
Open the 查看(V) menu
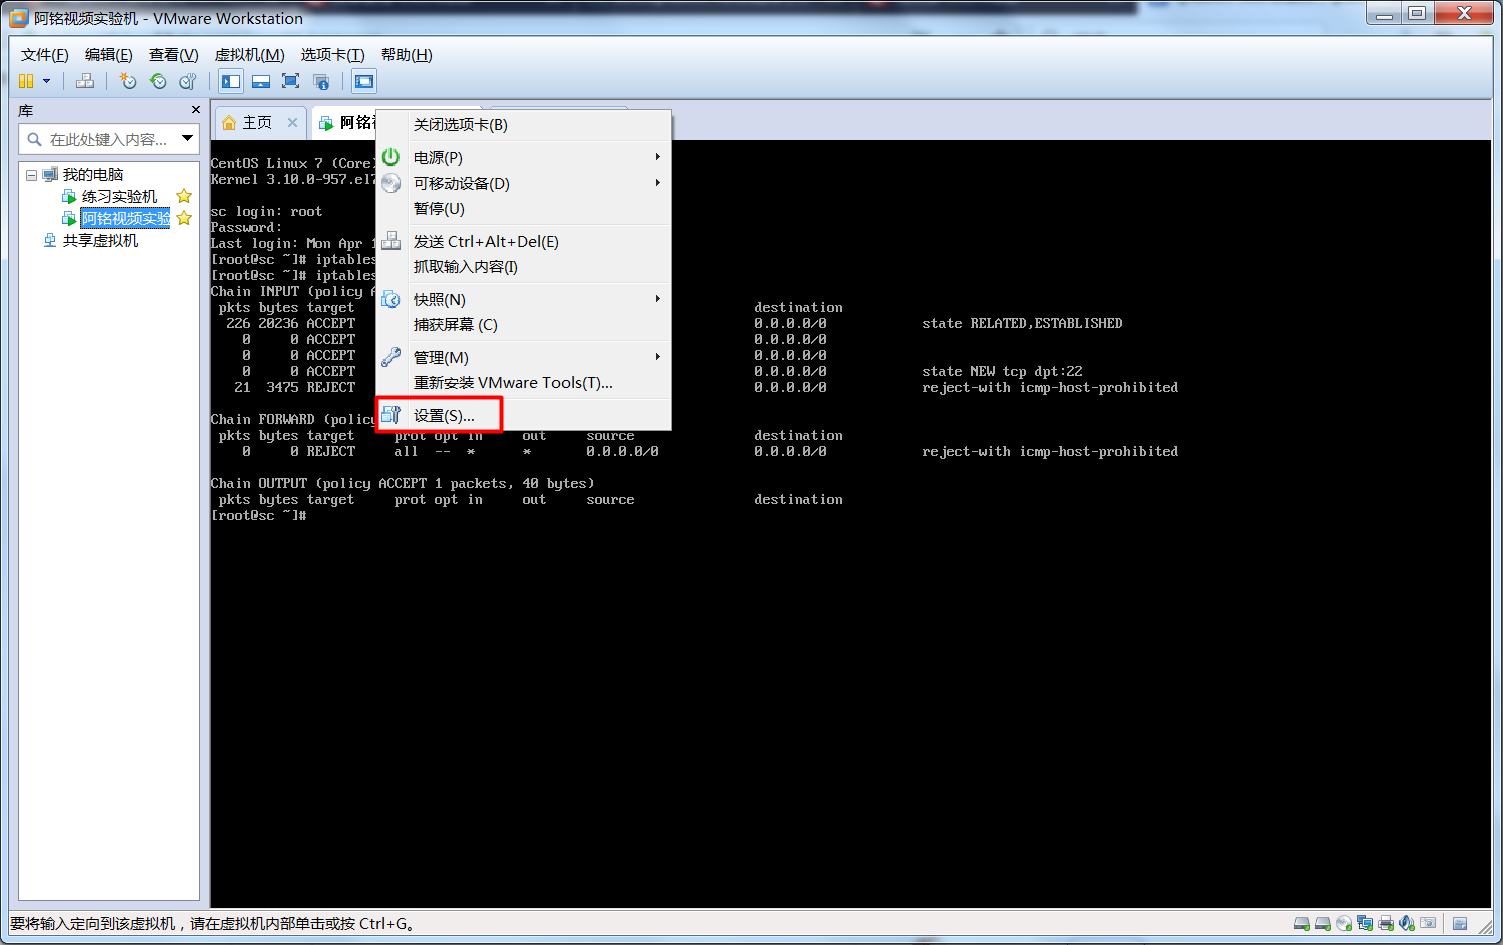[174, 55]
